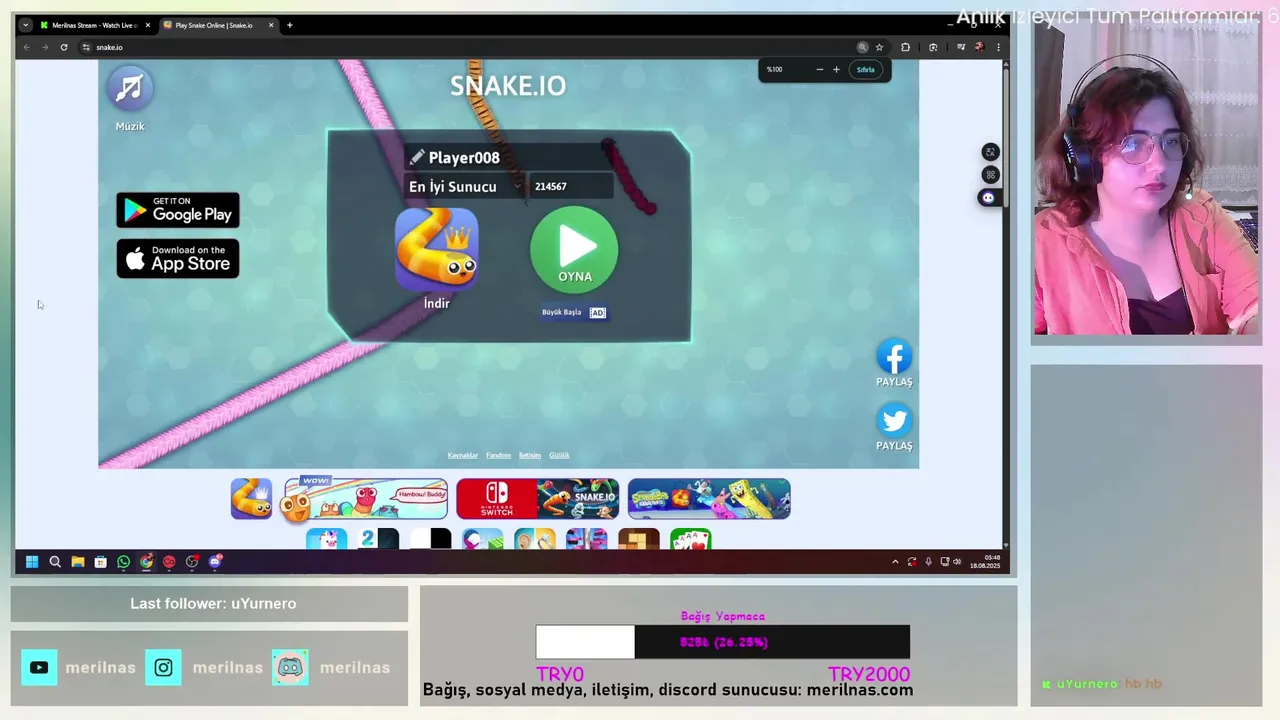Image resolution: width=1280 pixels, height=720 pixels.
Task: Switch to the Play Snake Online tab
Action: point(218,25)
